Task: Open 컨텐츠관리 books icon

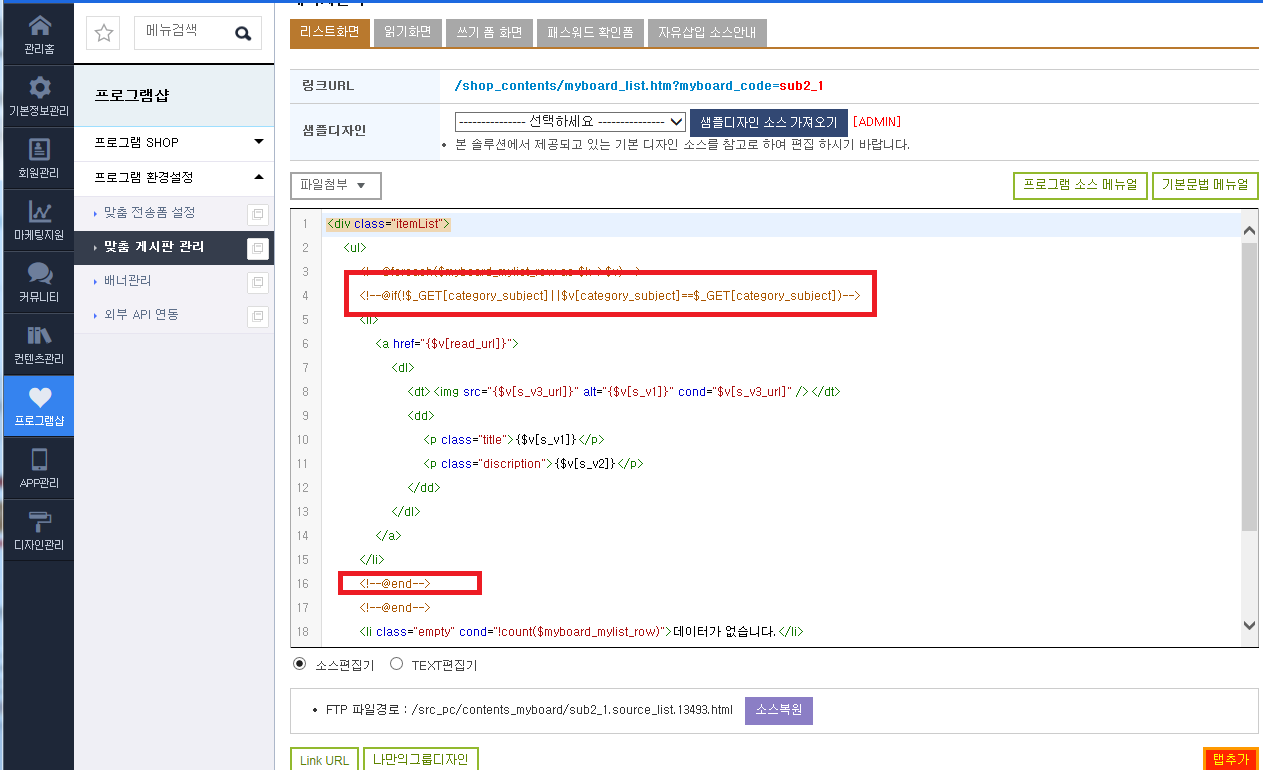Action: 38,335
